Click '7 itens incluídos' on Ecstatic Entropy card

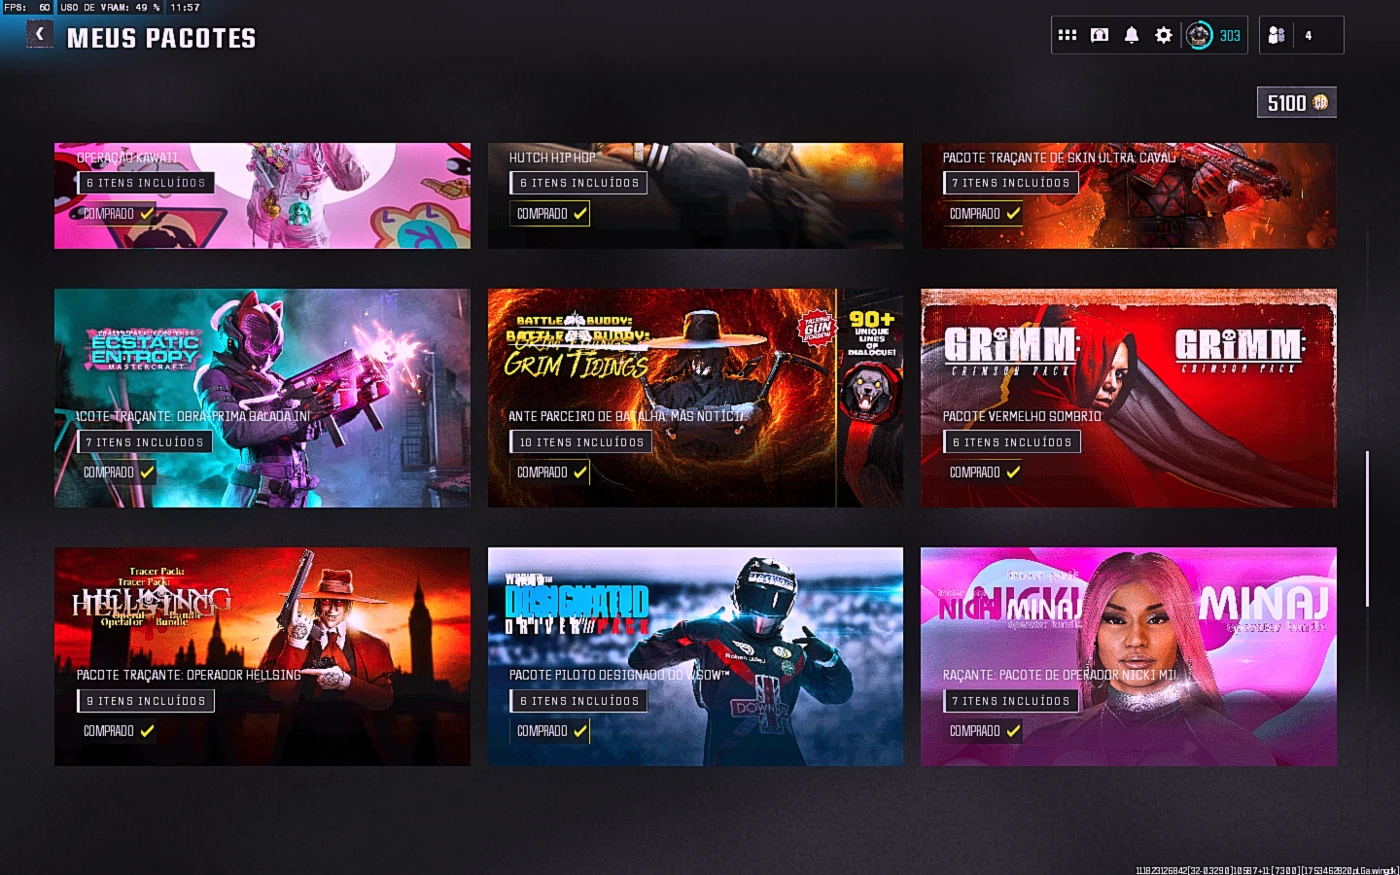click(x=145, y=442)
